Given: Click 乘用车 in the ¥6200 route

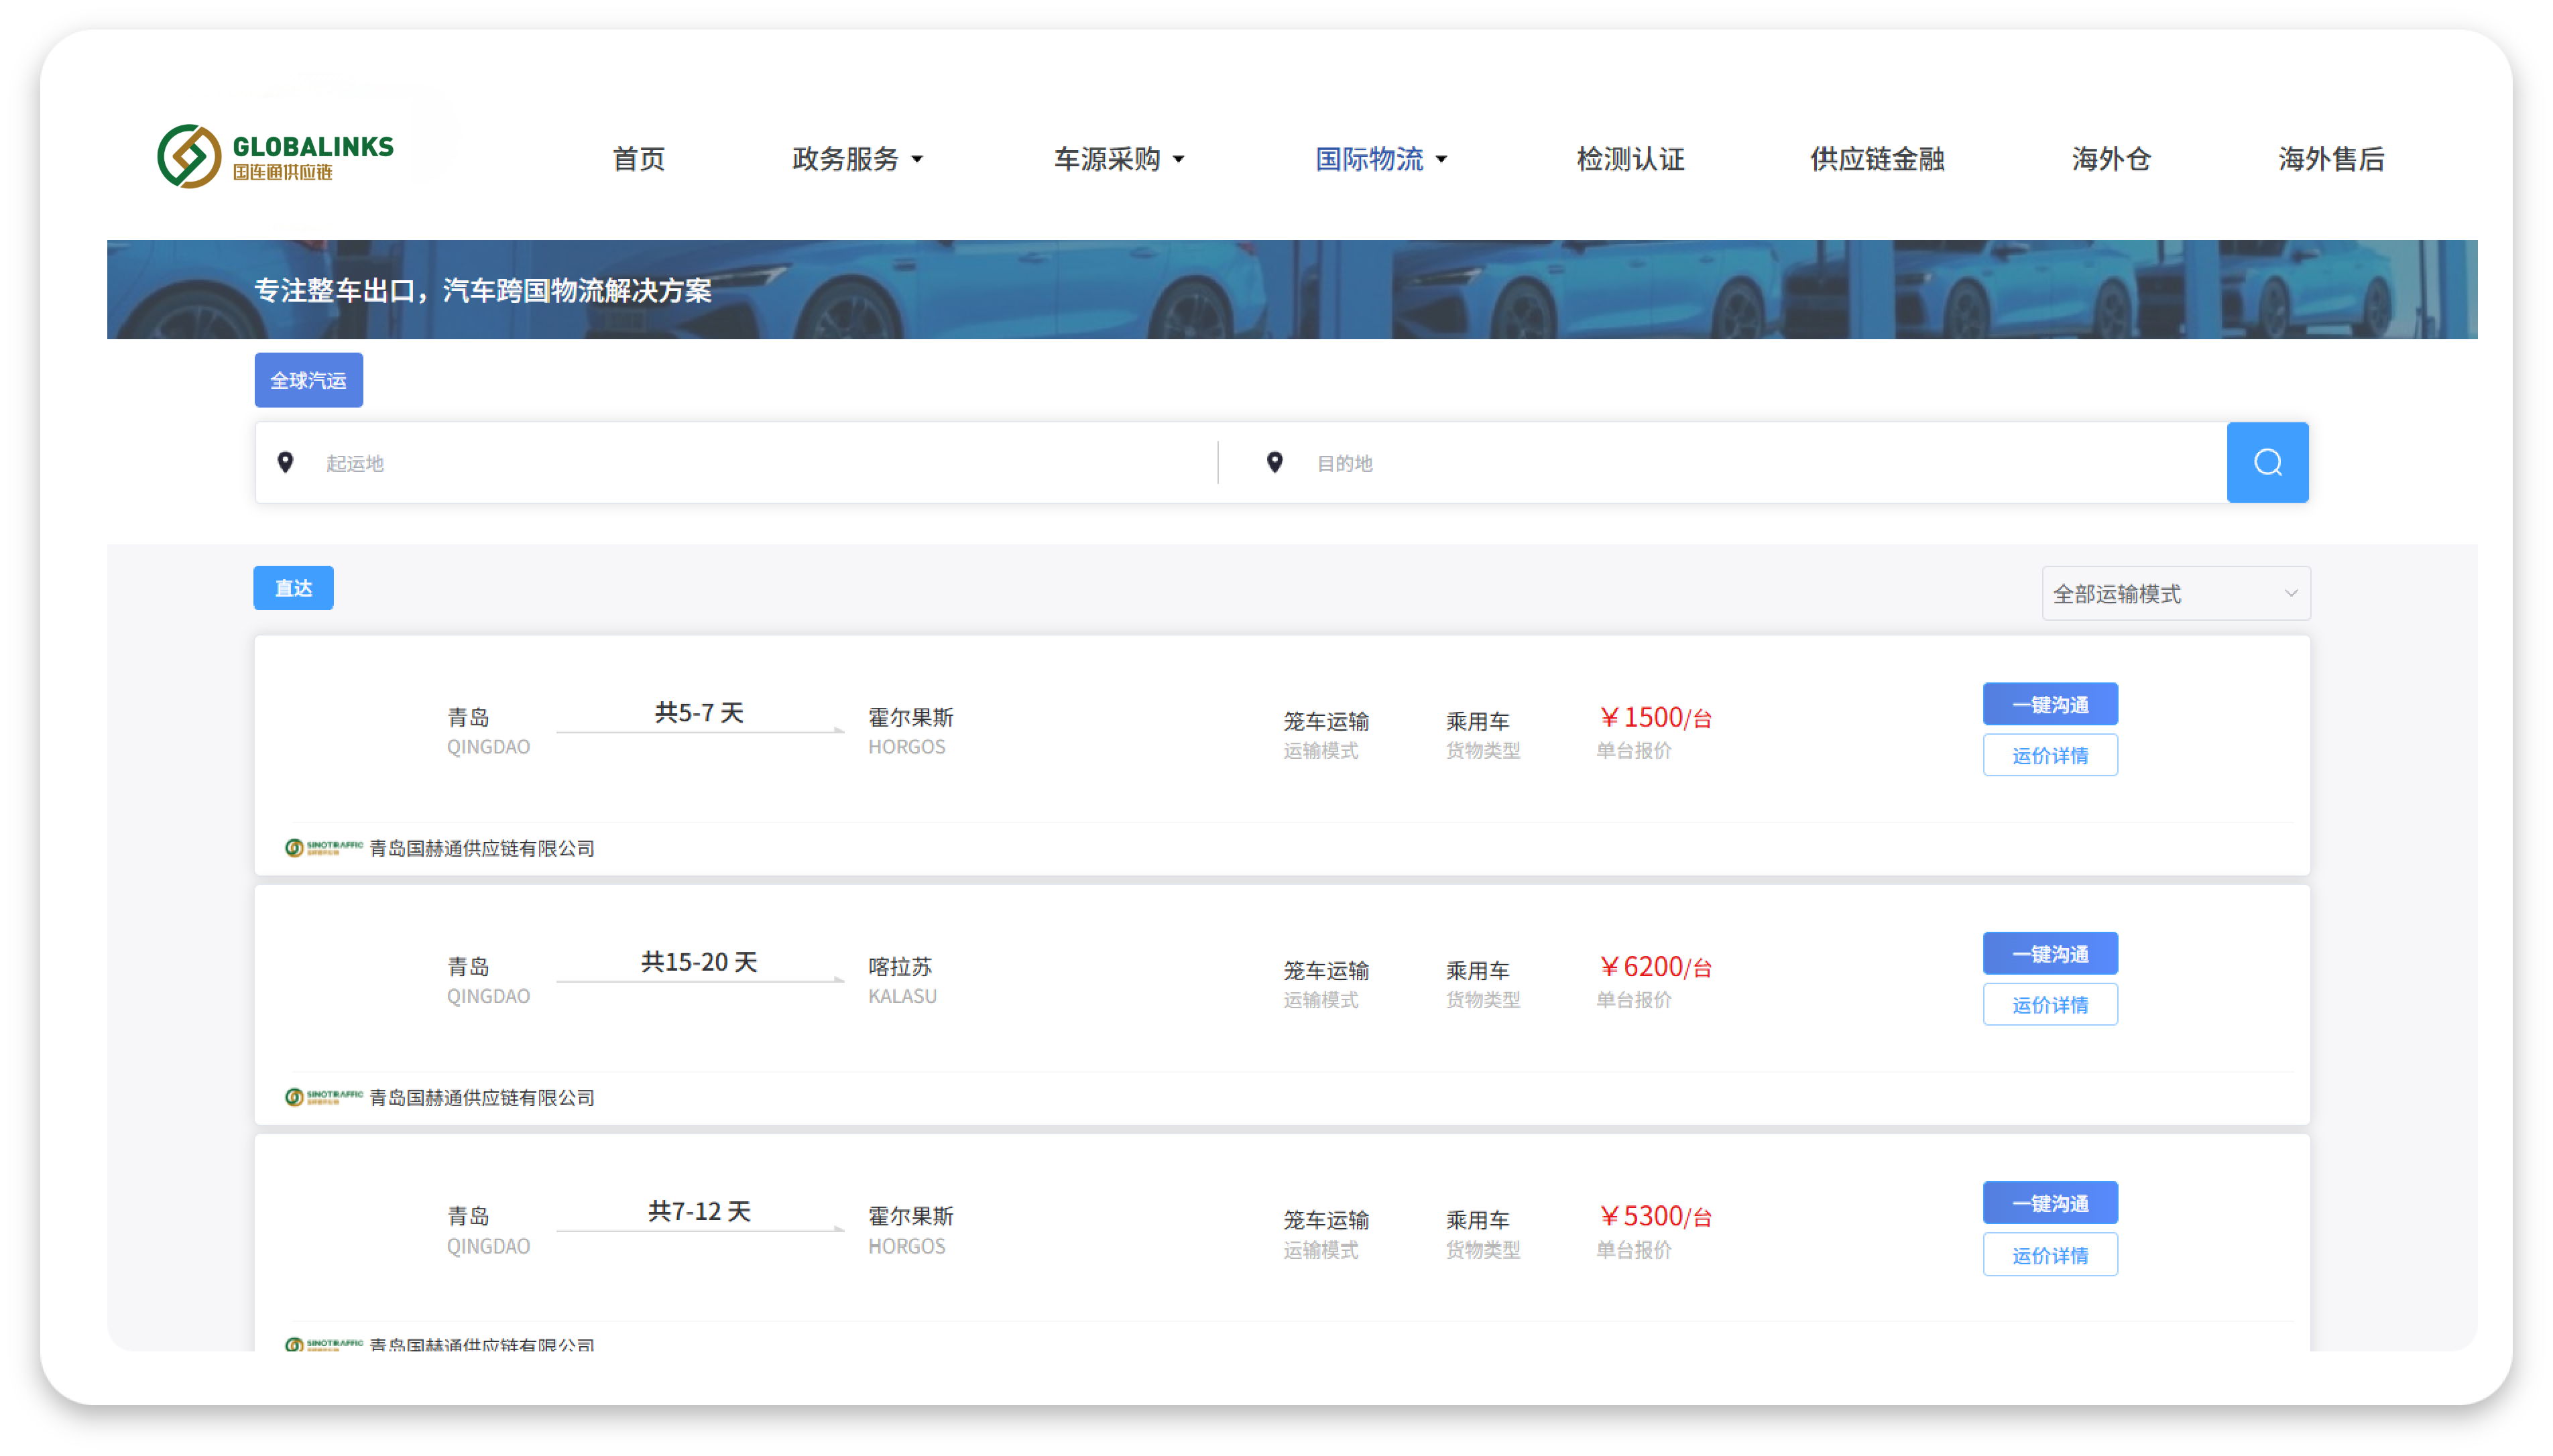Looking at the screenshot, I should click(1477, 970).
